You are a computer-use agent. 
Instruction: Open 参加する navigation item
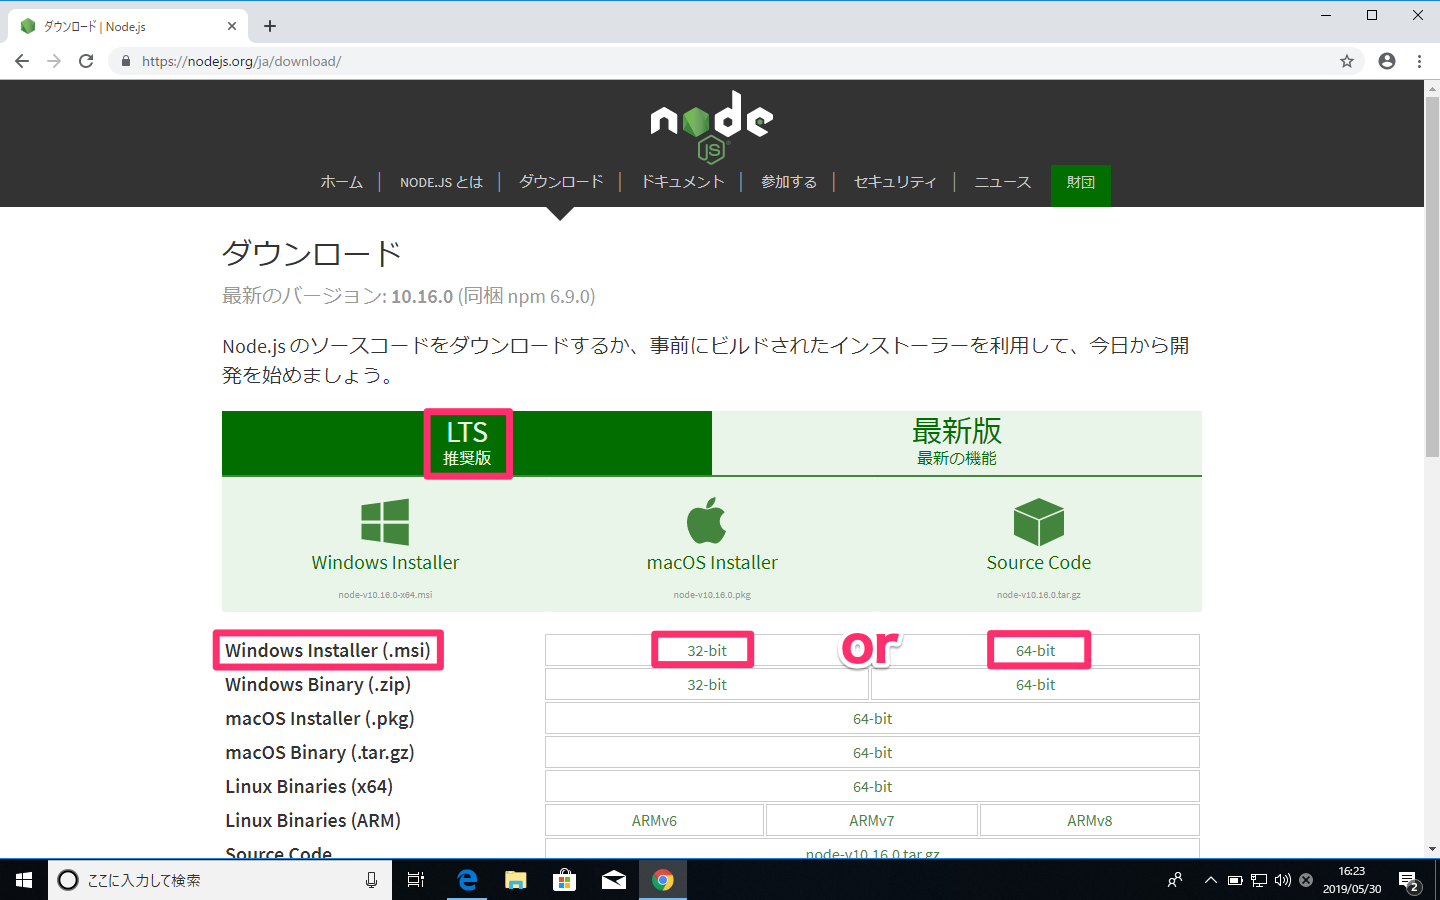pyautogui.click(x=789, y=182)
